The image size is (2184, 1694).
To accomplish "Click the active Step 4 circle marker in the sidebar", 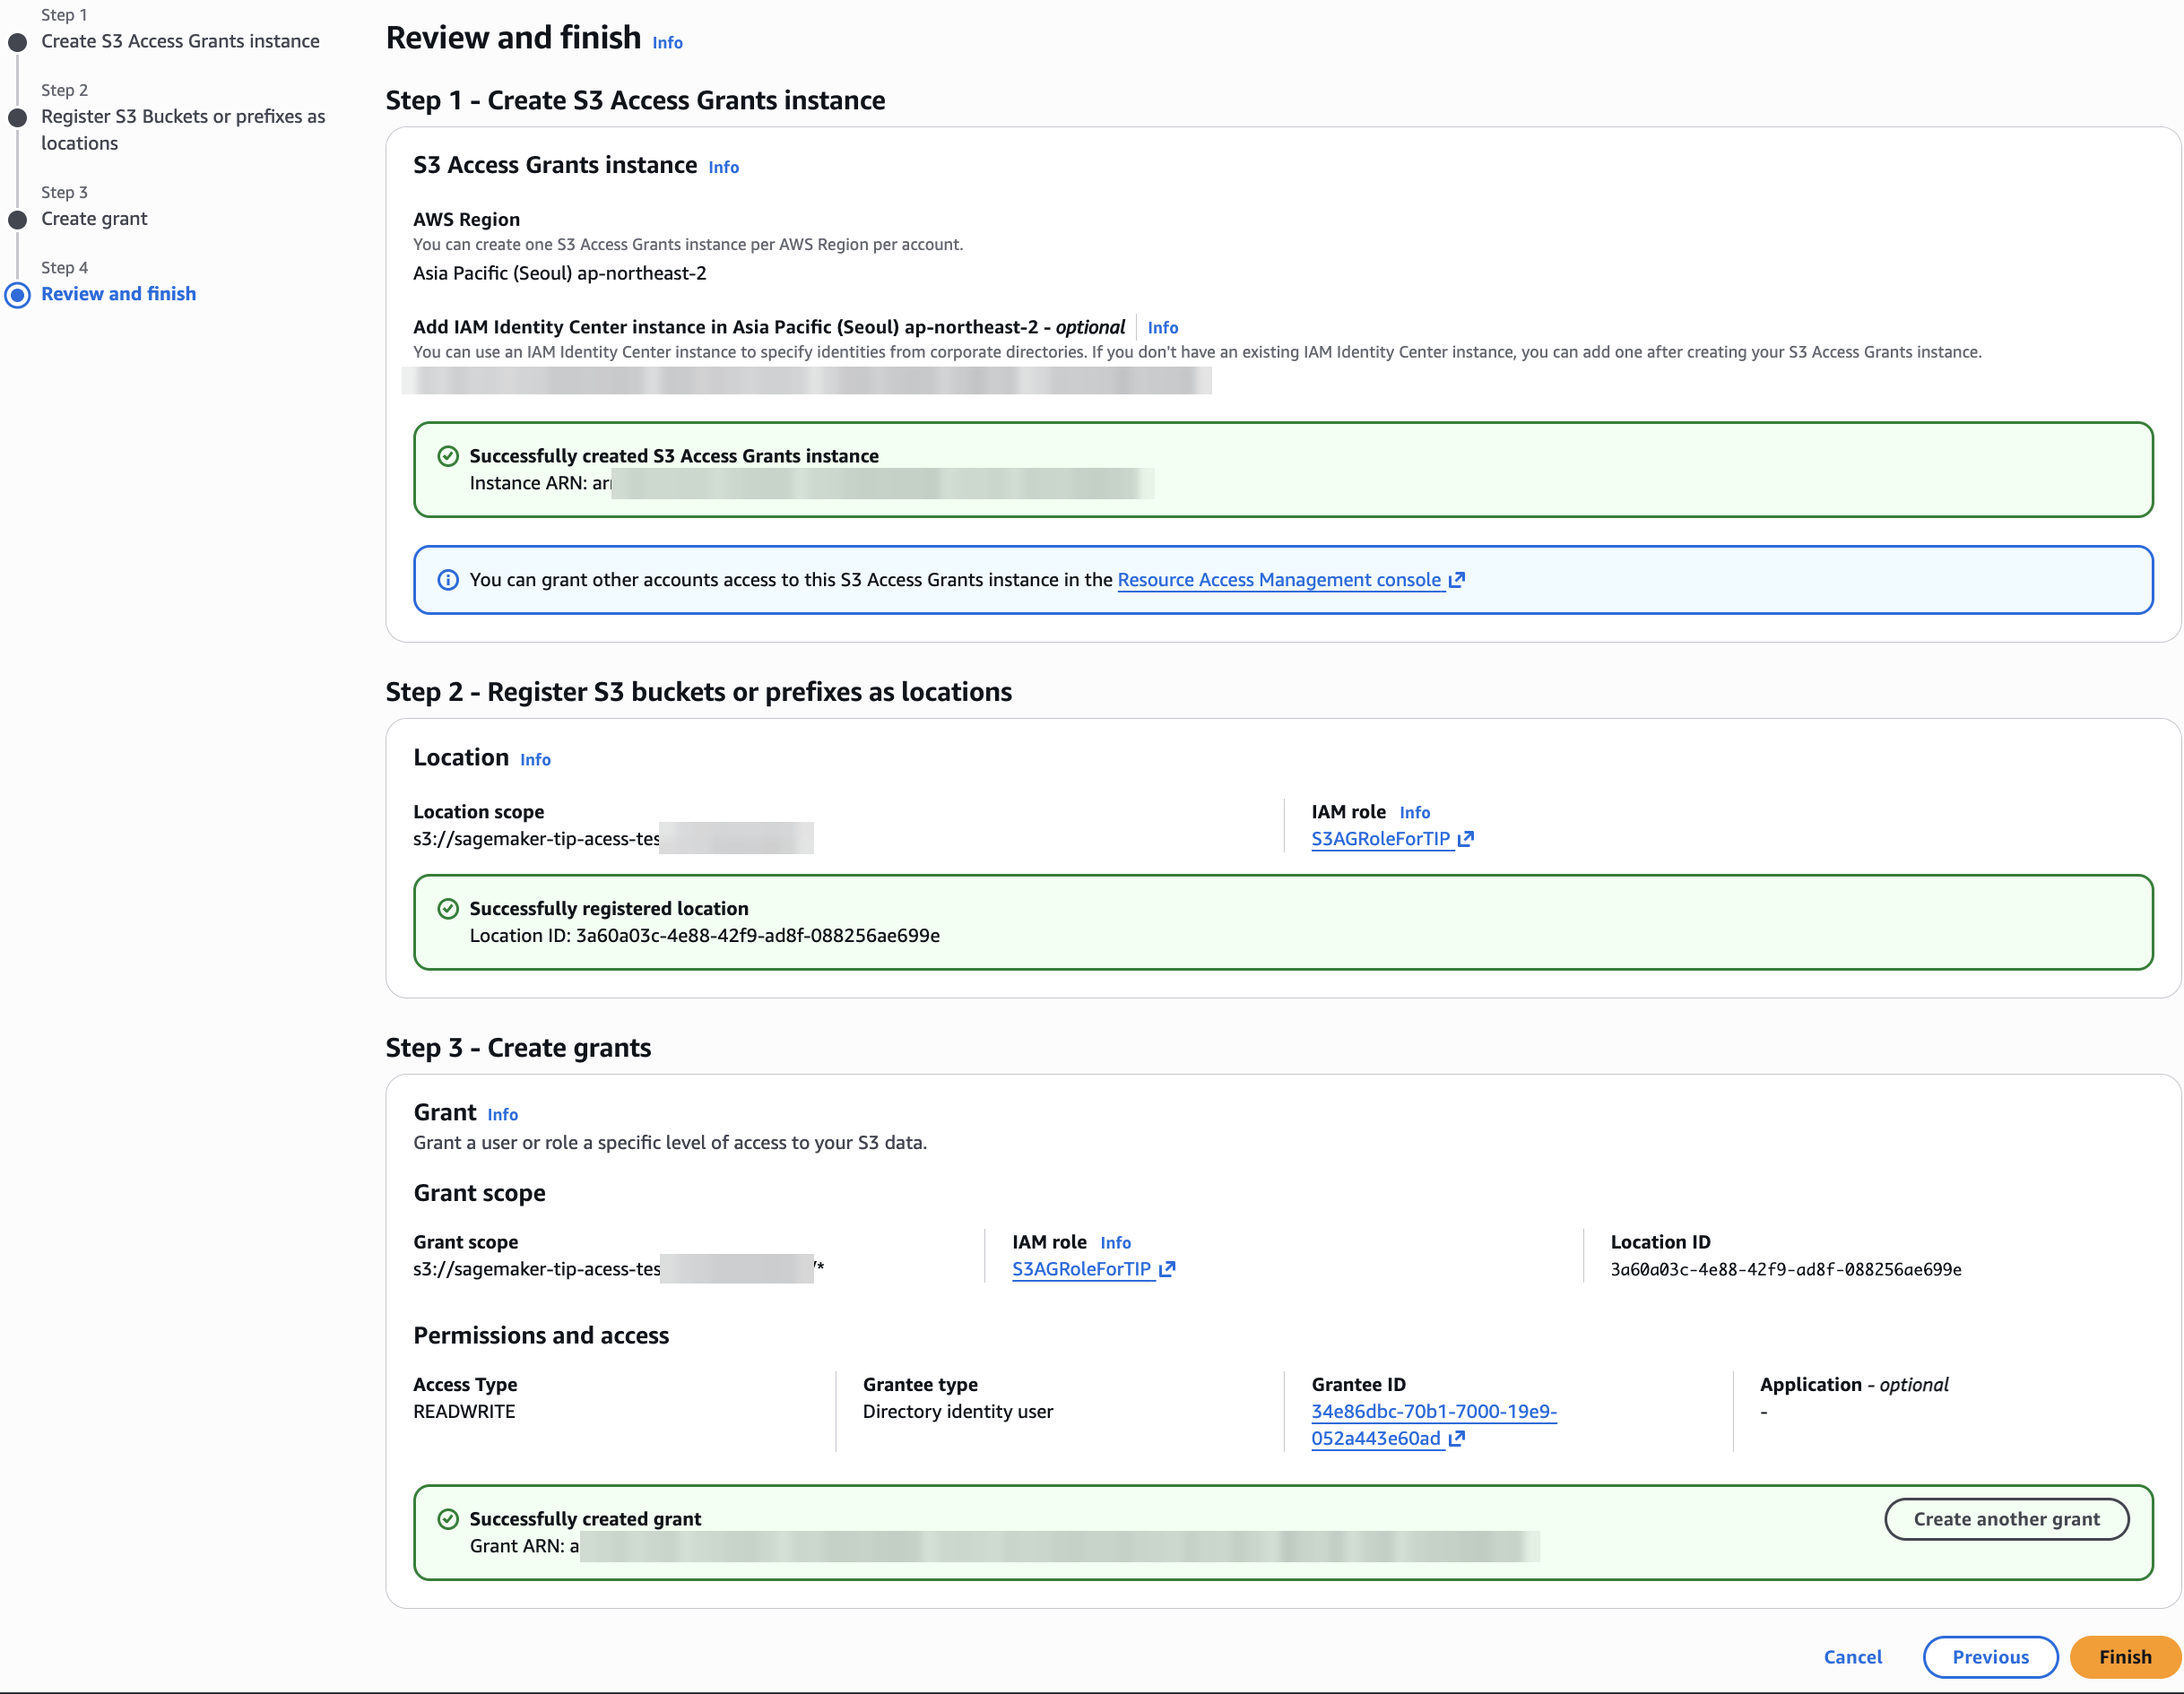I will tap(17, 295).
